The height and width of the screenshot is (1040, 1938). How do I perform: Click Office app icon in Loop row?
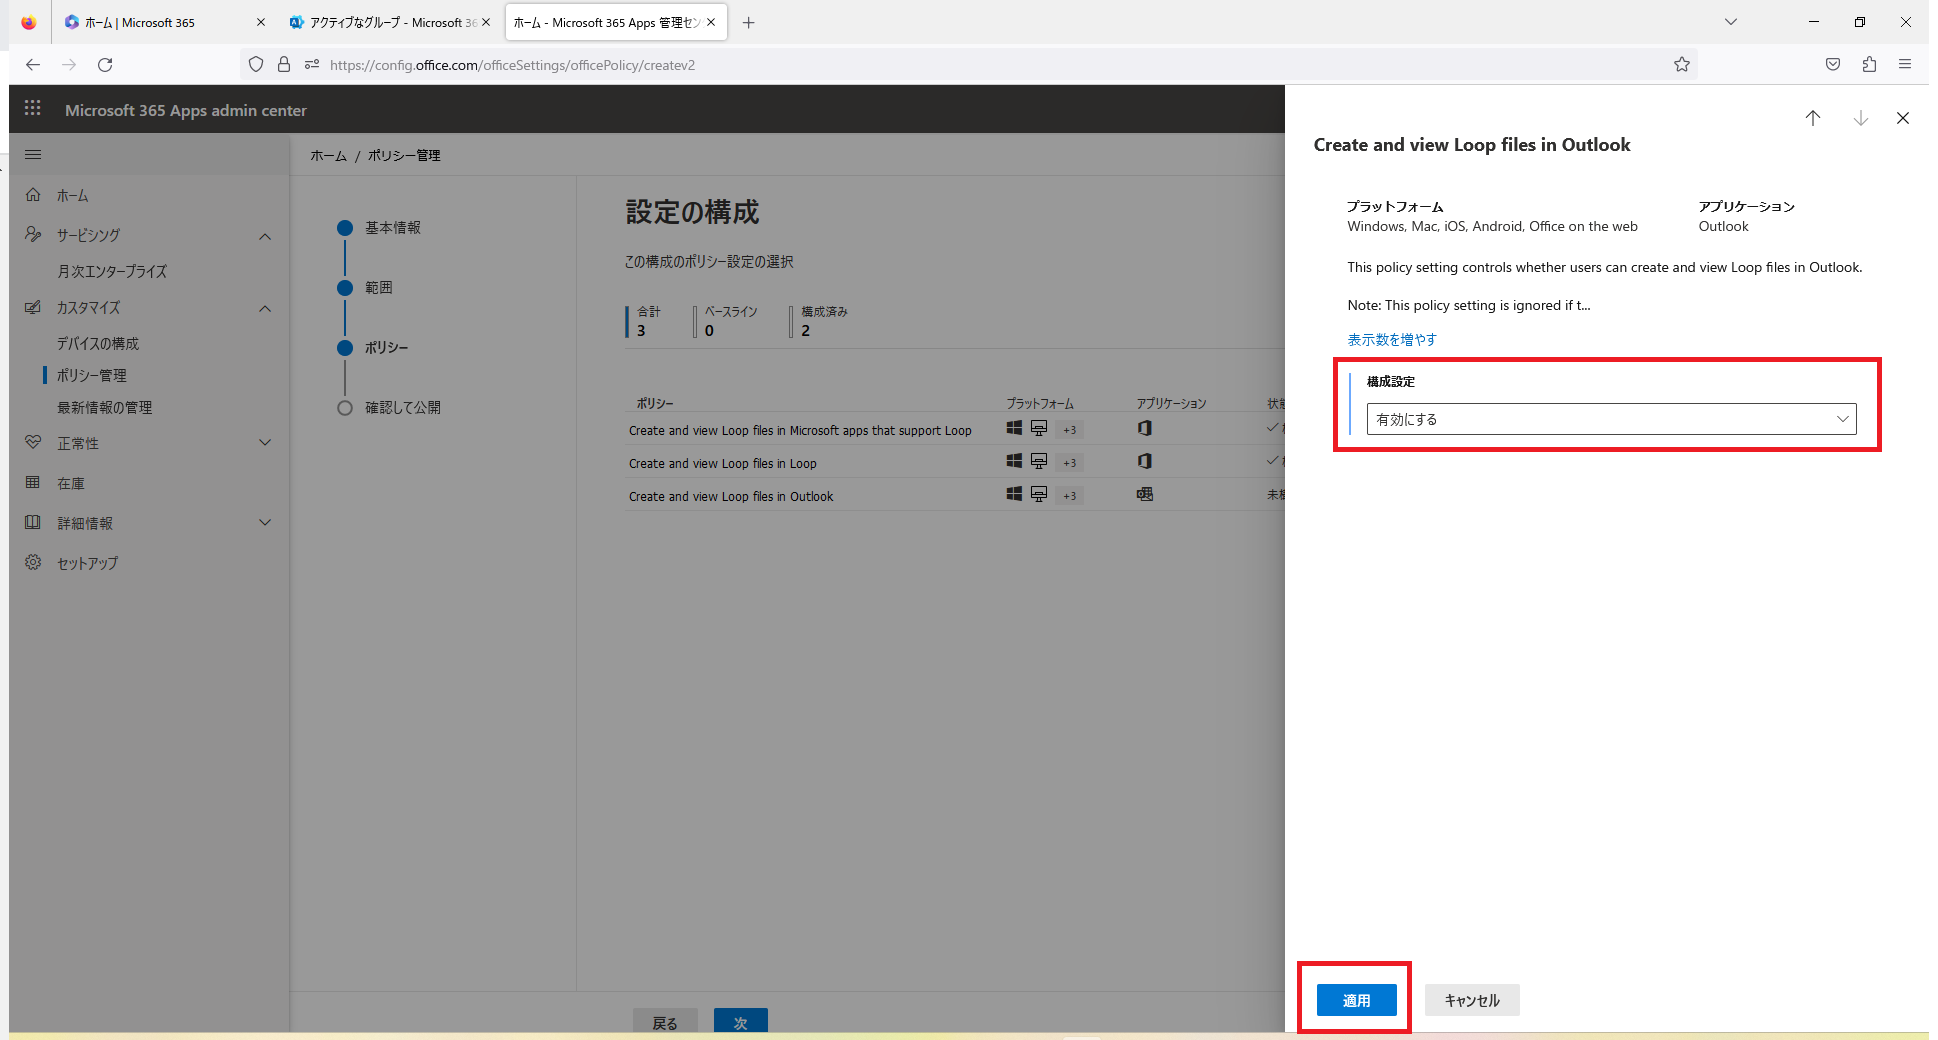(1145, 461)
